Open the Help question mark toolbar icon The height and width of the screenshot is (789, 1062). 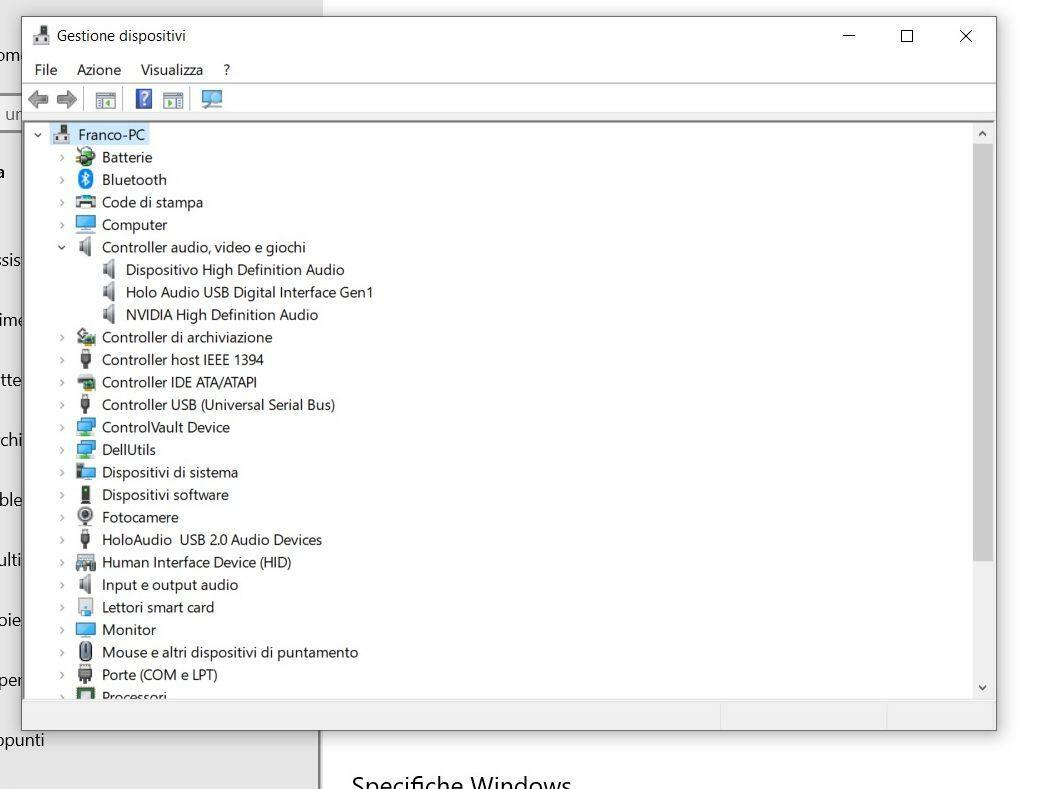(x=144, y=99)
